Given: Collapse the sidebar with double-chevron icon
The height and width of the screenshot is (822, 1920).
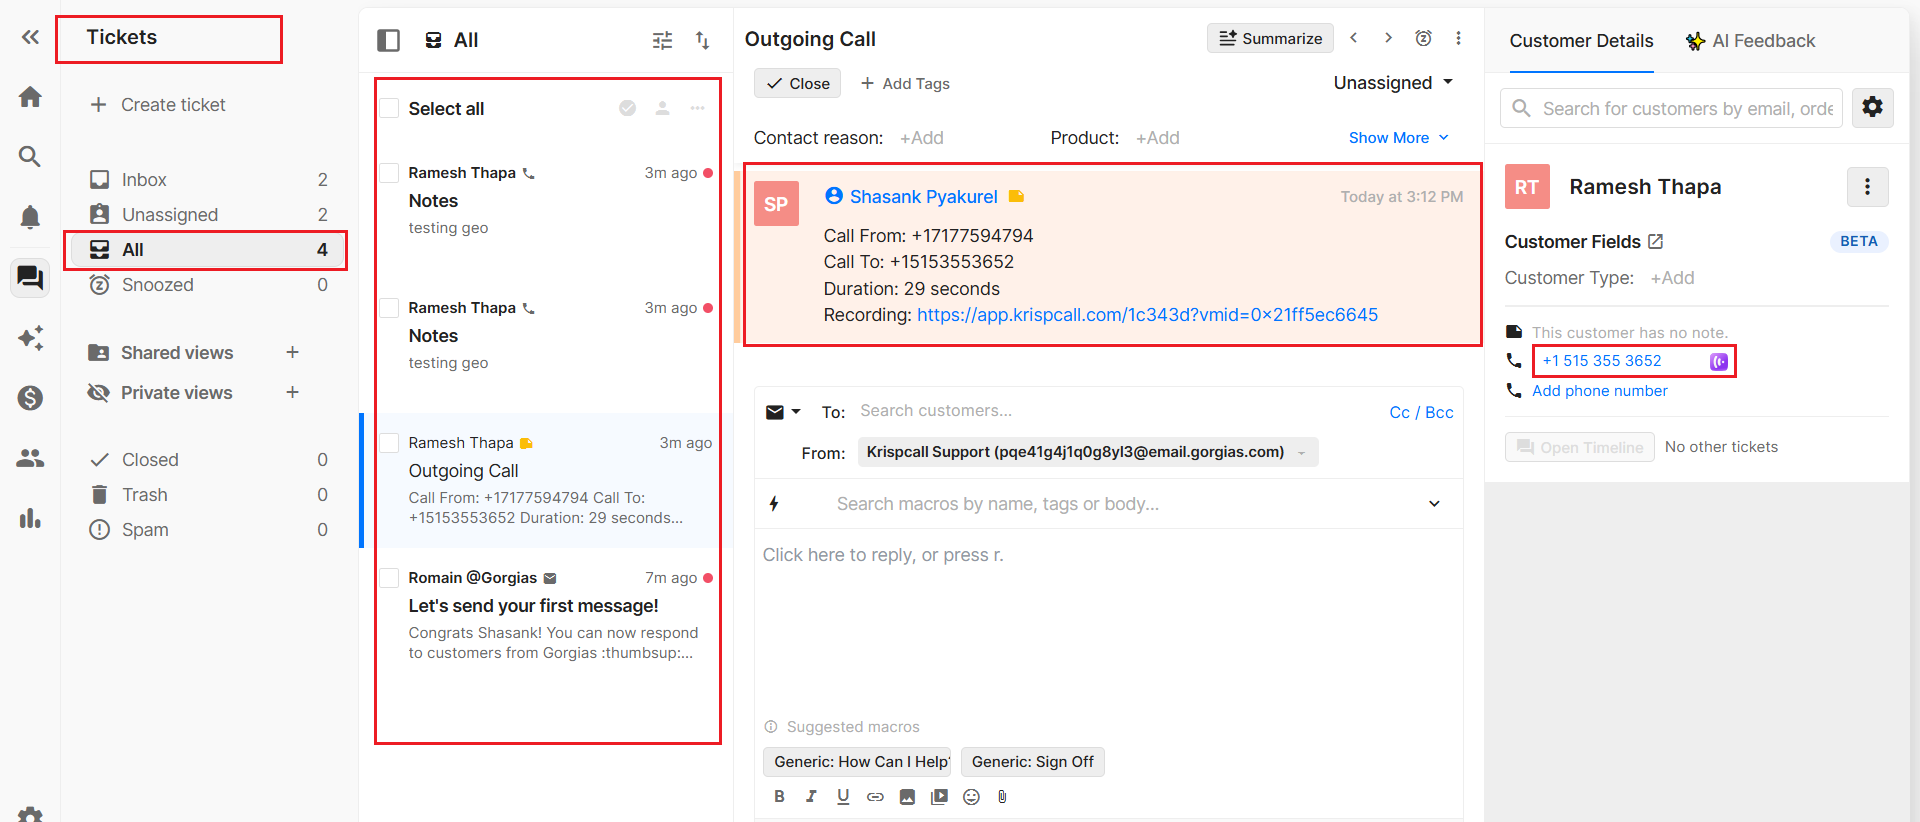Looking at the screenshot, I should click(30, 37).
